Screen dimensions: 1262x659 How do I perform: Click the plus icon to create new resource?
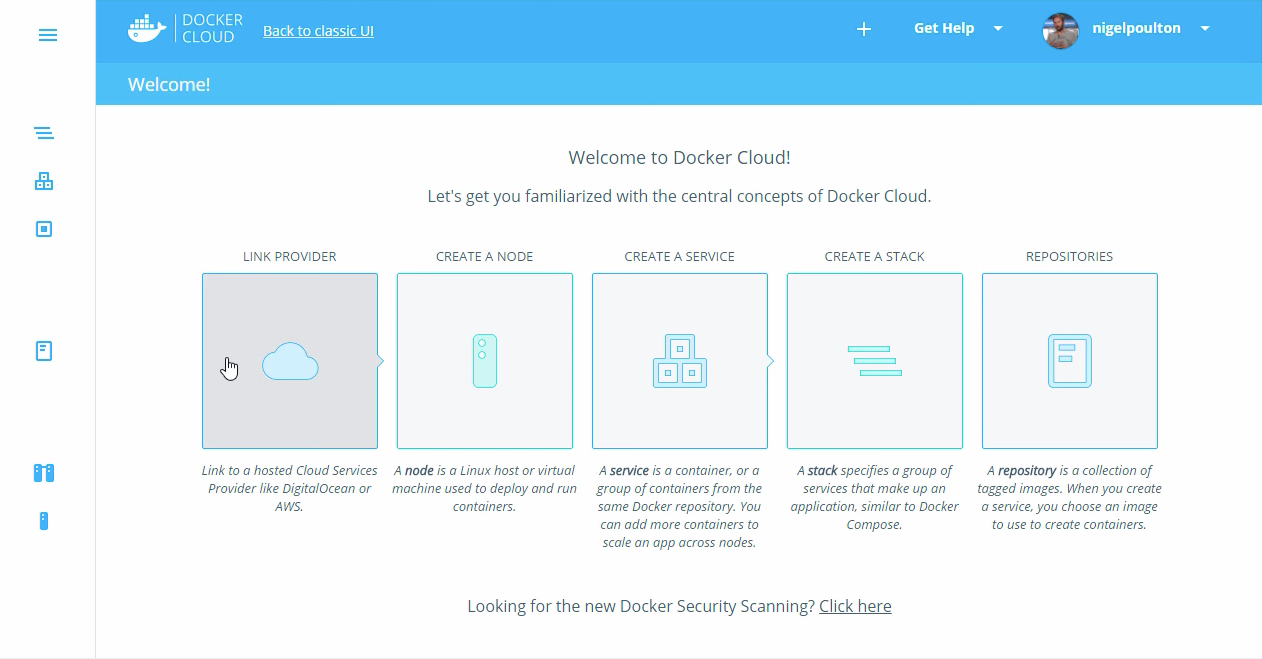[863, 29]
